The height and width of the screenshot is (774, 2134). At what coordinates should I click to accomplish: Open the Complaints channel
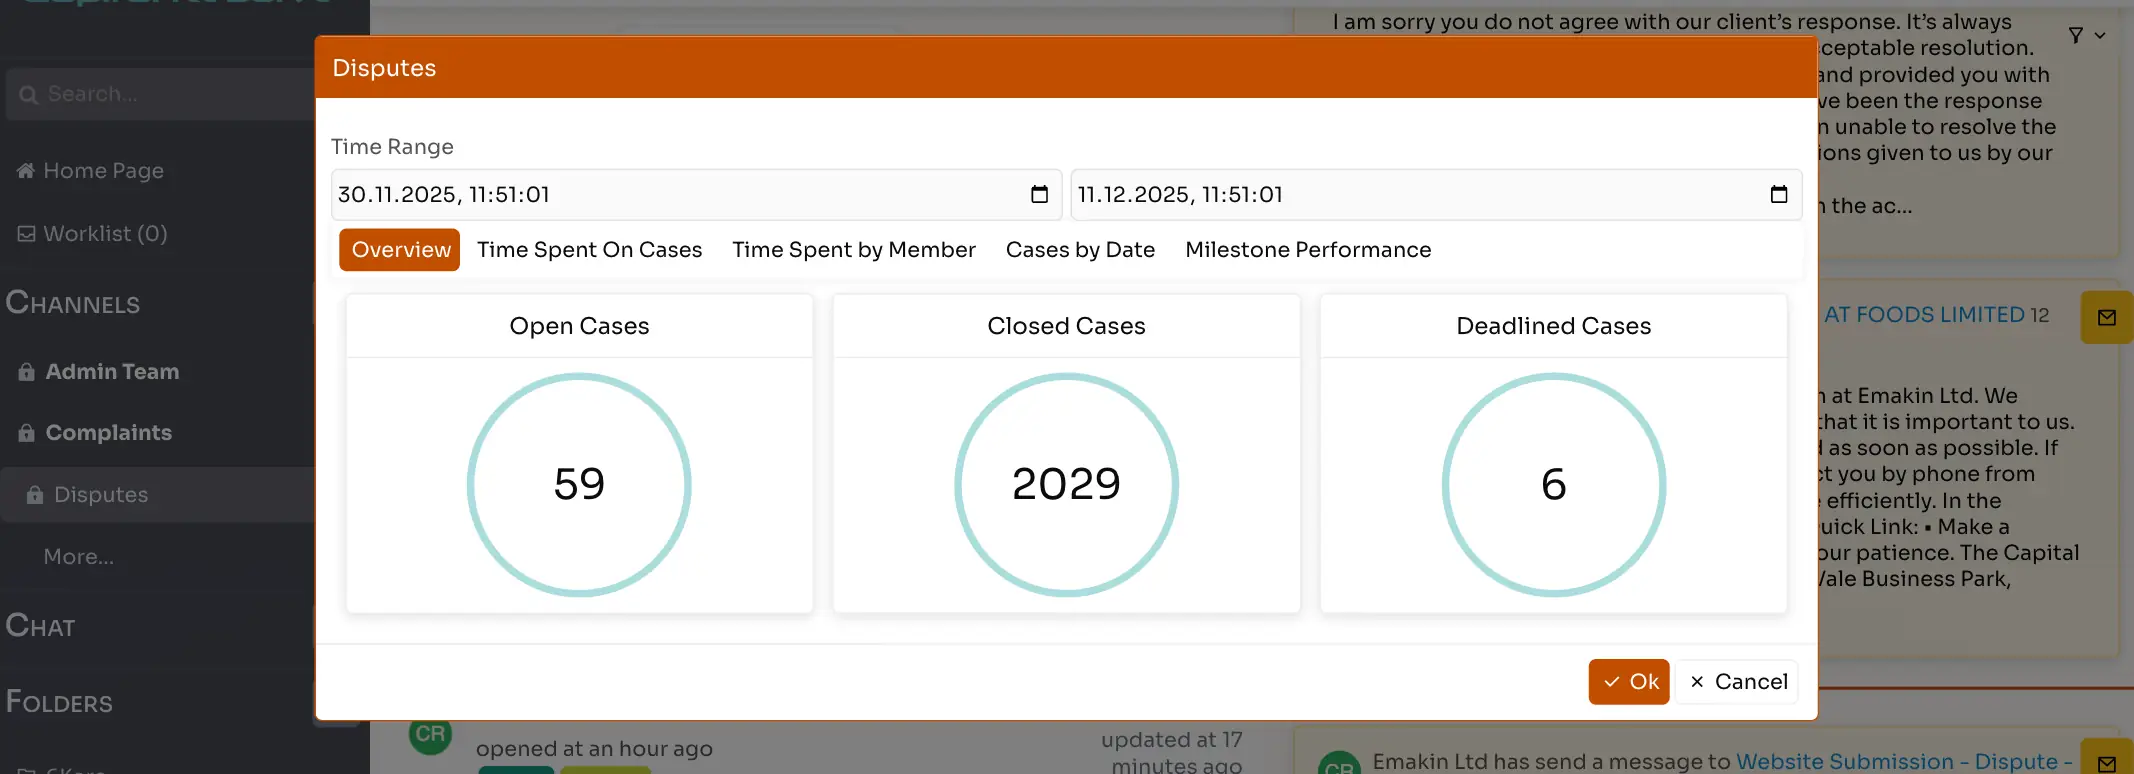109,433
